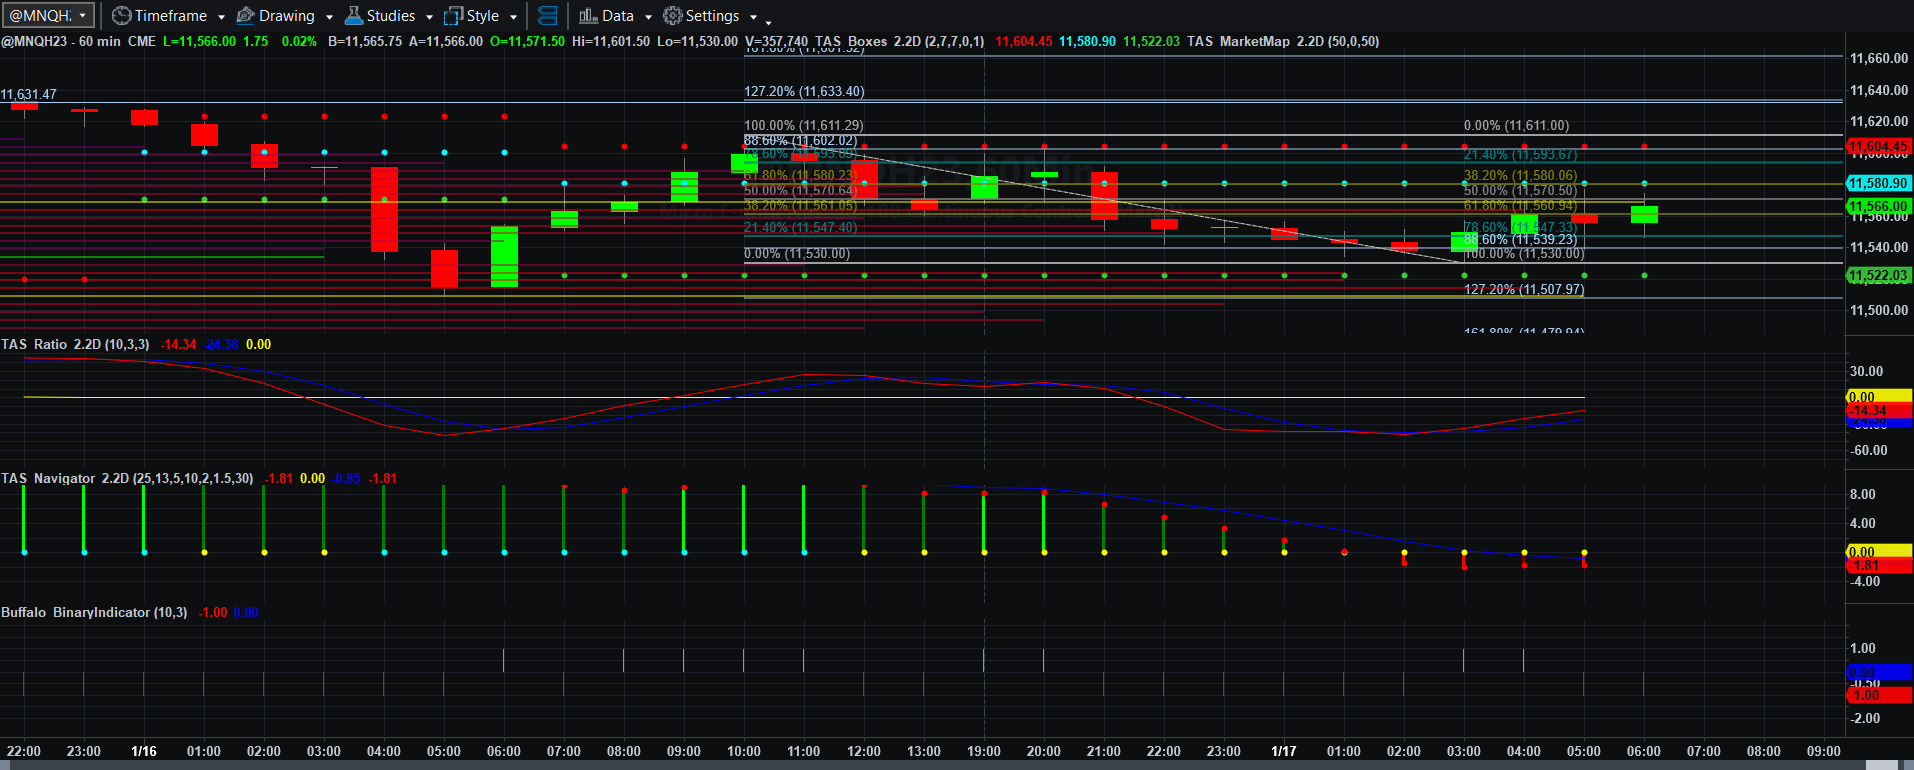
Task: Open the Style menu label
Action: (483, 16)
